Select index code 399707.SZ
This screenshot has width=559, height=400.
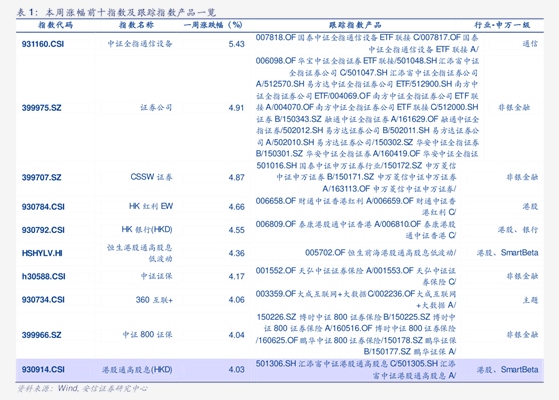pos(41,177)
